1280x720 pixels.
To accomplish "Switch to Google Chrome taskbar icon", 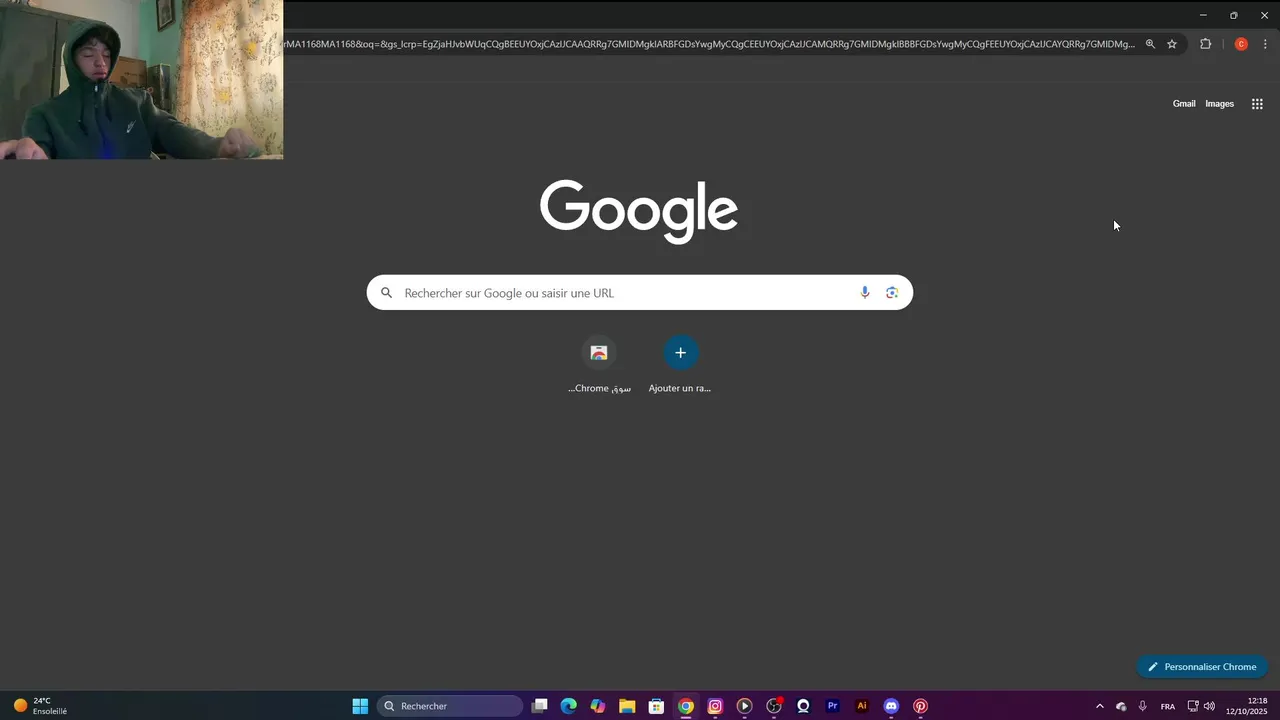I will pyautogui.click(x=686, y=706).
